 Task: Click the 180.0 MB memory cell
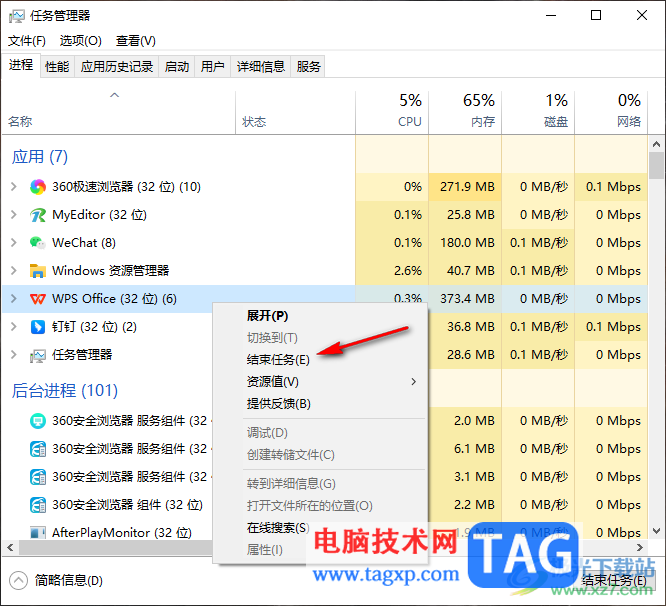(465, 243)
